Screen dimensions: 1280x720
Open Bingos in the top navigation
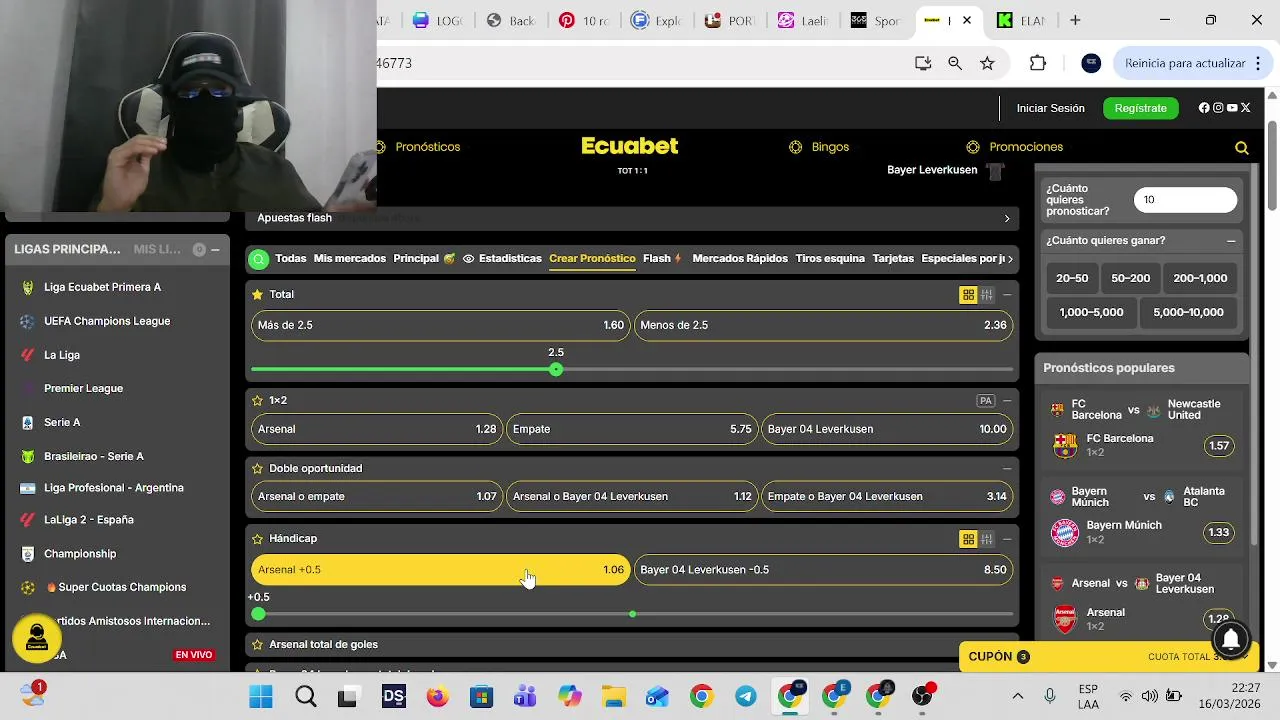[830, 147]
